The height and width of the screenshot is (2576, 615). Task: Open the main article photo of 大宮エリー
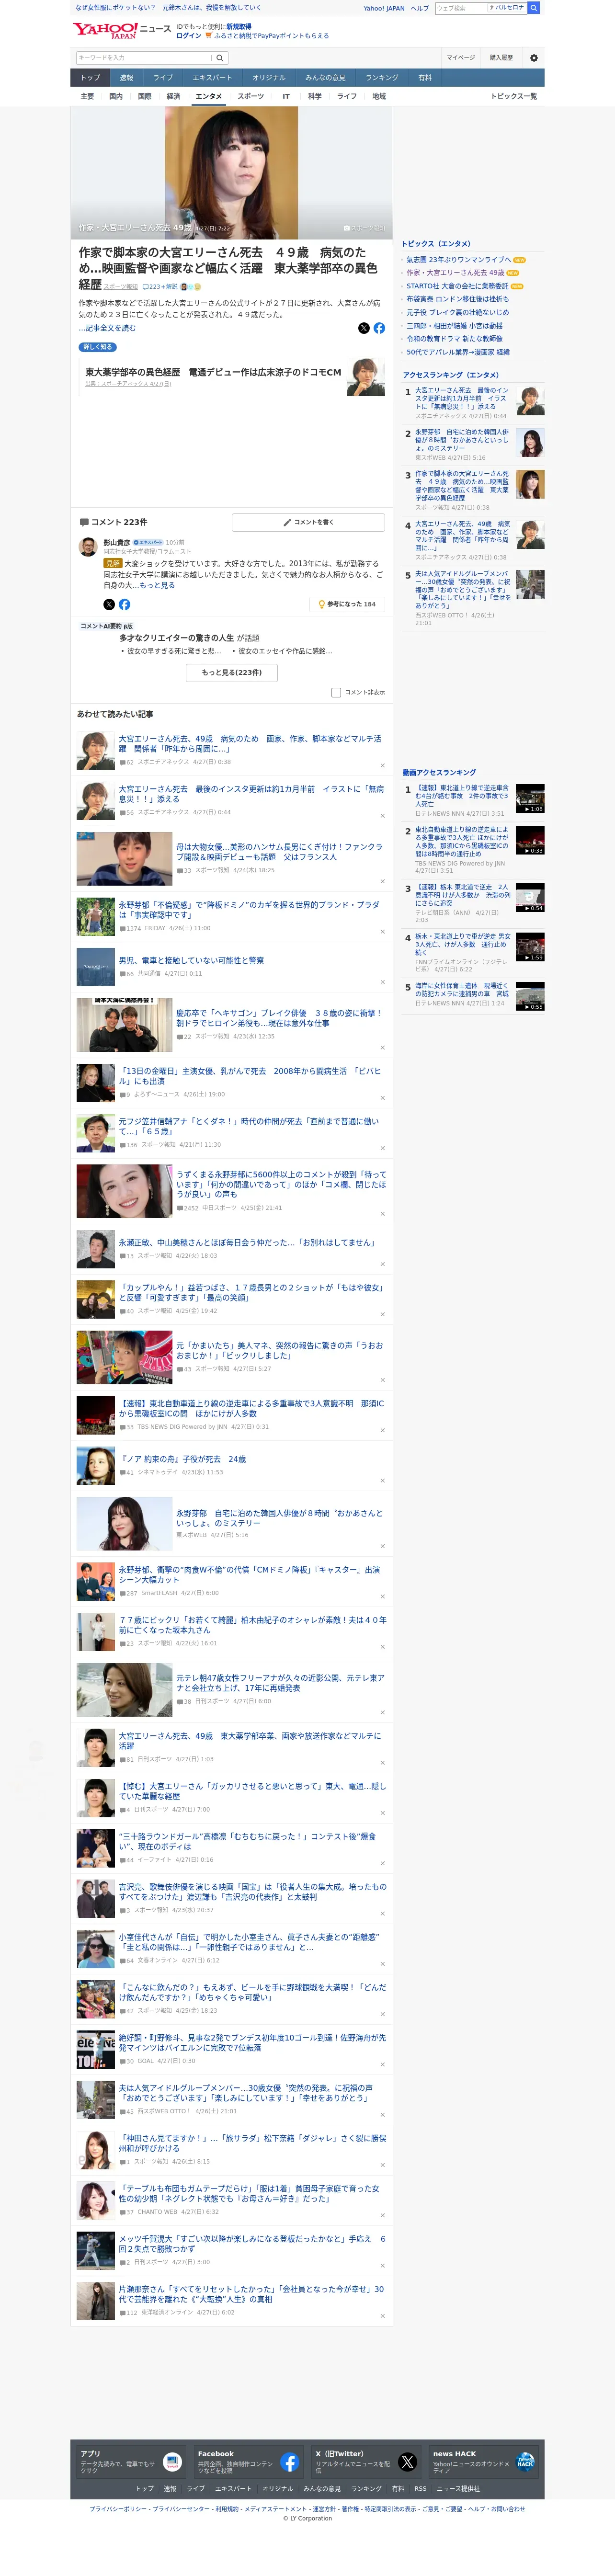coord(231,172)
